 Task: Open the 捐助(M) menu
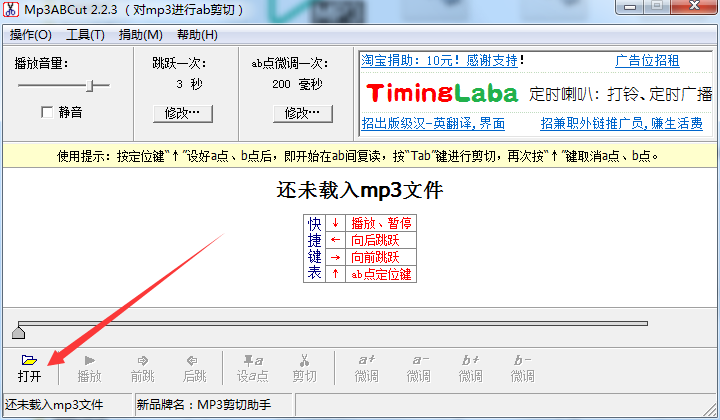[141, 35]
